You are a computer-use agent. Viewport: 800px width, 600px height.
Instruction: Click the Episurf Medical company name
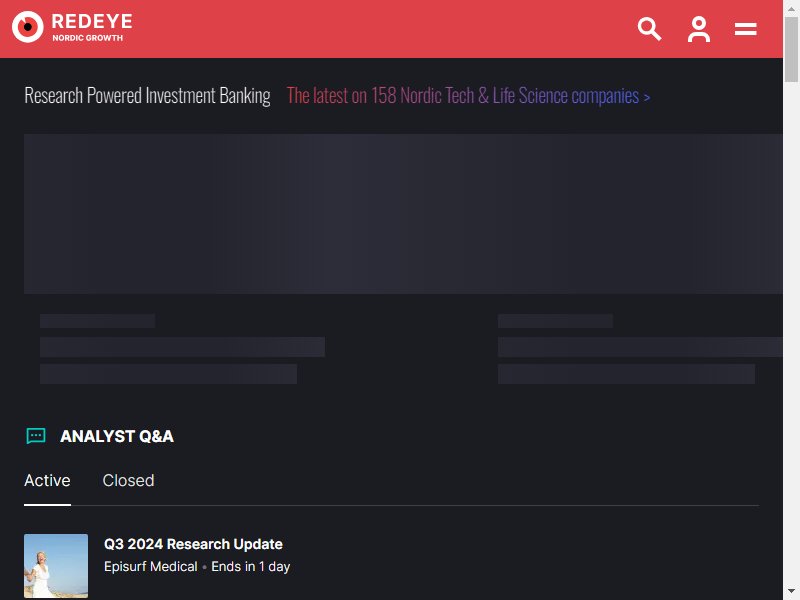pos(151,567)
